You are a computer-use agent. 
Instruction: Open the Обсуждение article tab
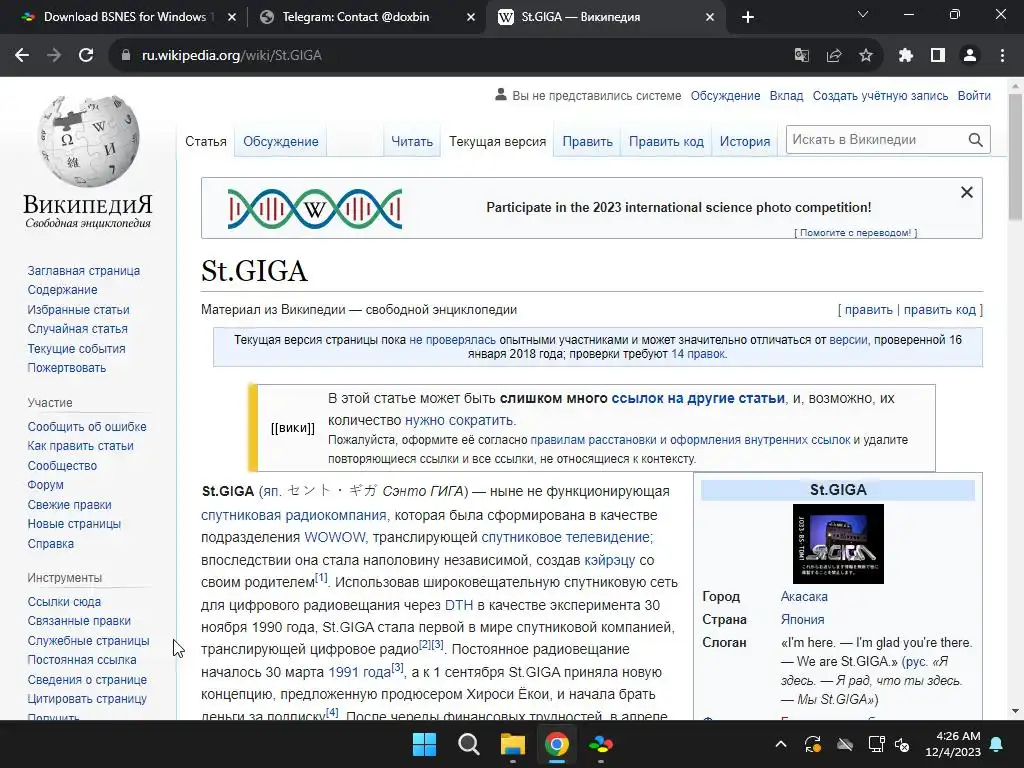tap(281, 142)
